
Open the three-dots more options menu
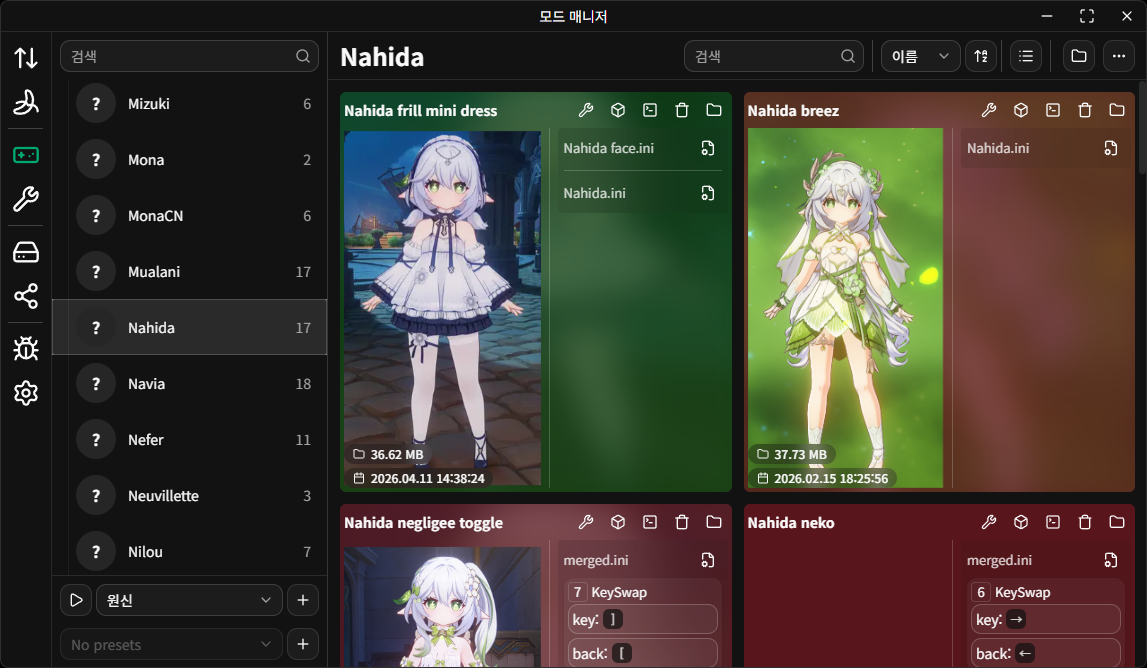1118,56
